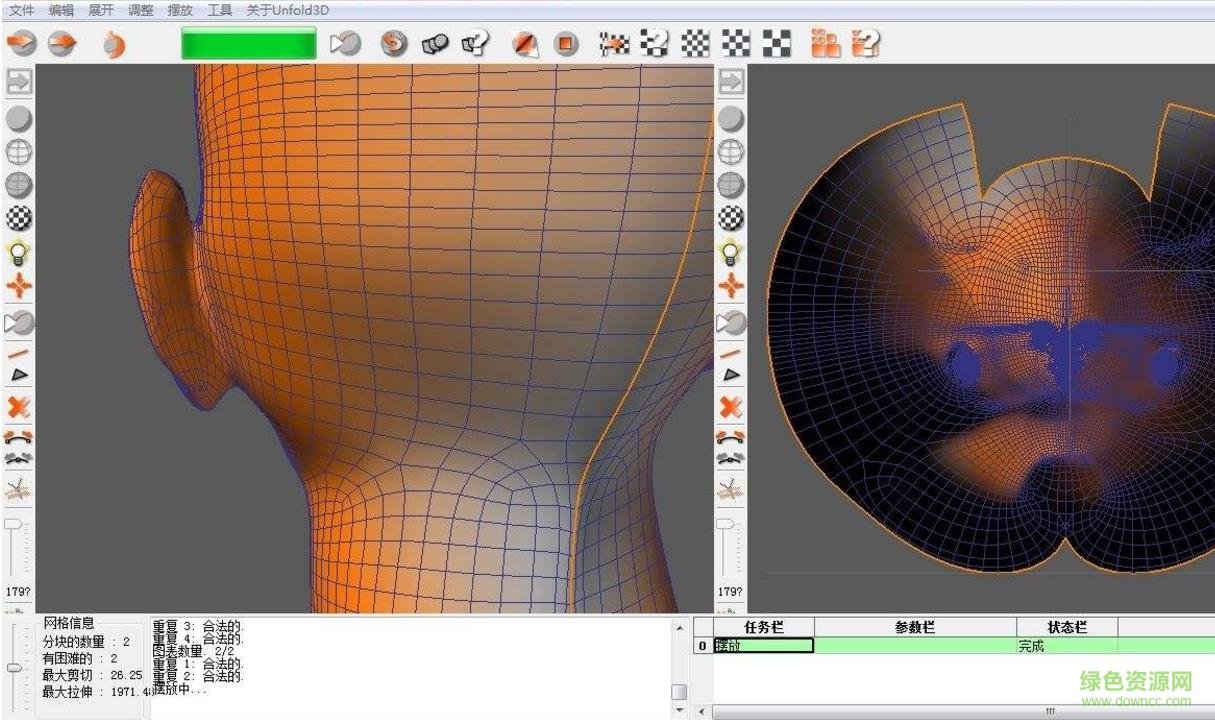Image resolution: width=1215 pixels, height=720 pixels.
Task: Click the red X delete tool icon
Action: [x=18, y=408]
